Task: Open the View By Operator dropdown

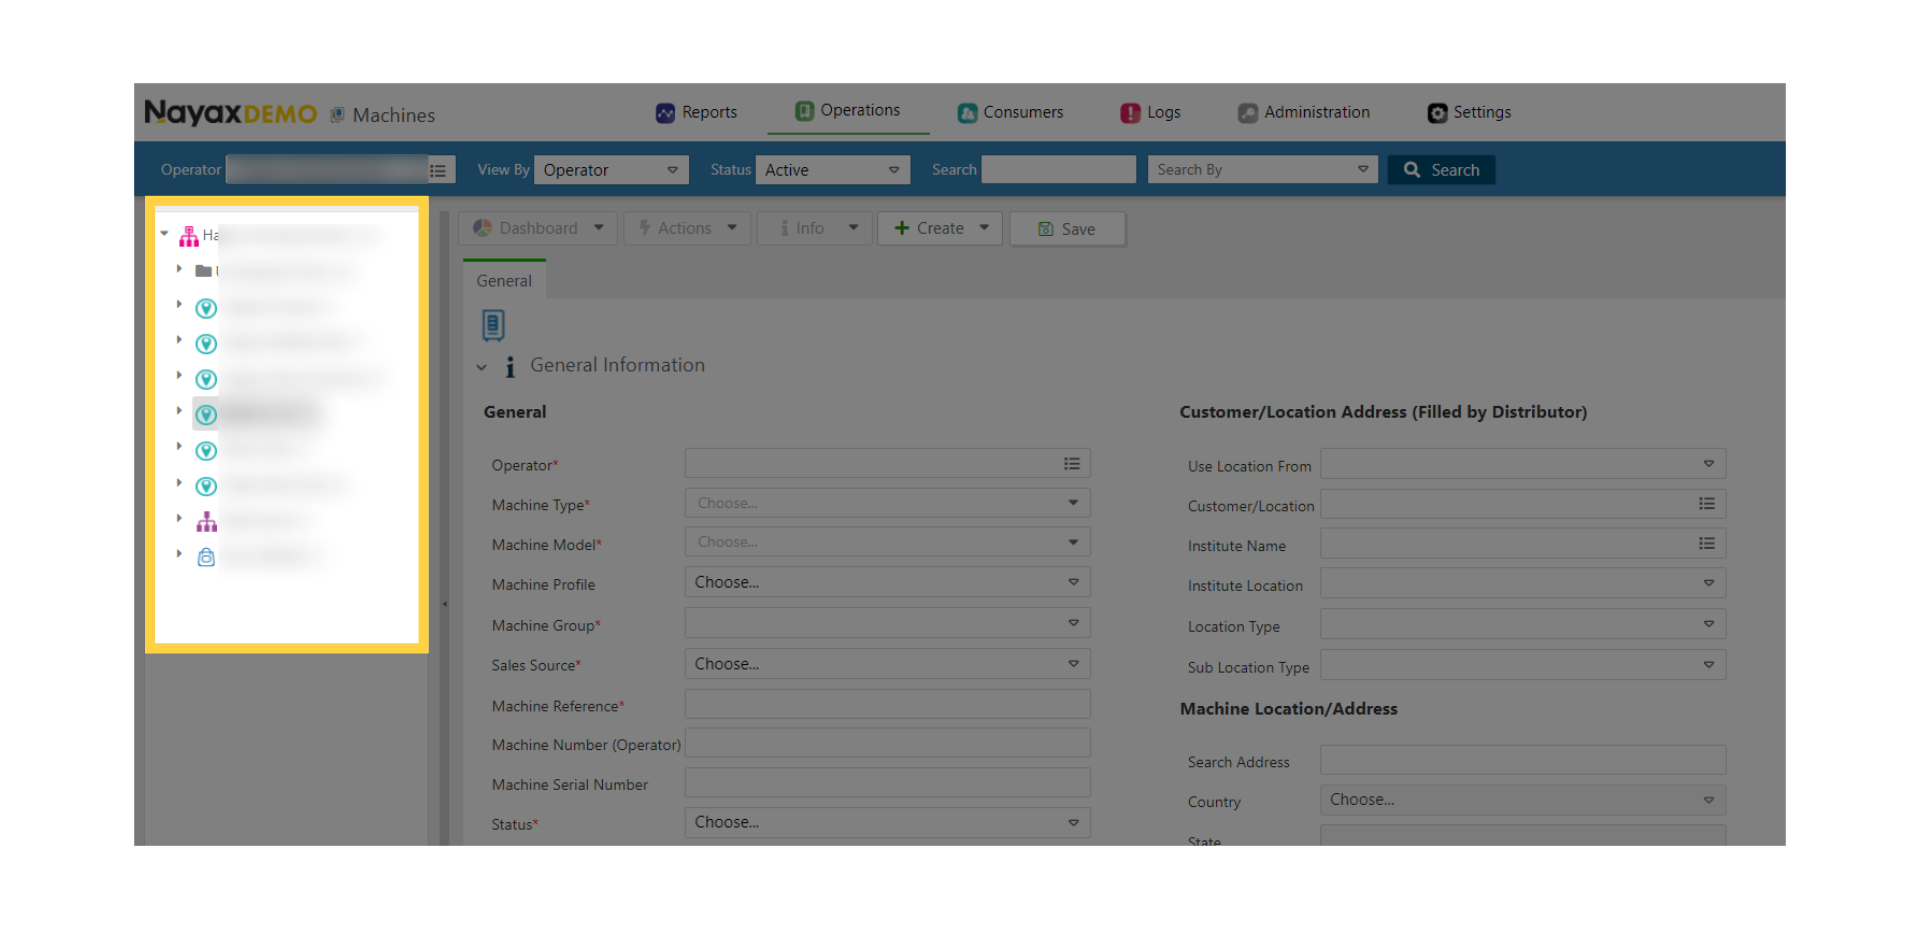Action: click(x=611, y=170)
